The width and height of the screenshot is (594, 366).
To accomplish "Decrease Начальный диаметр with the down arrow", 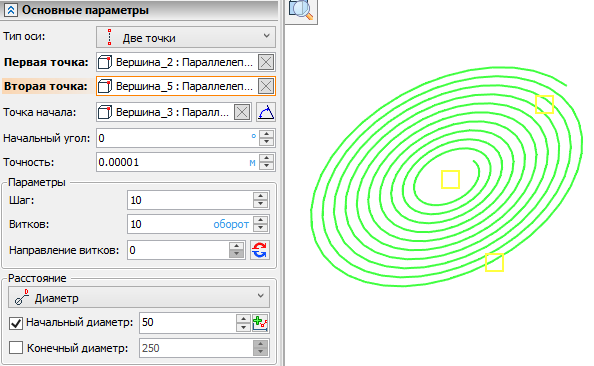I will [243, 327].
